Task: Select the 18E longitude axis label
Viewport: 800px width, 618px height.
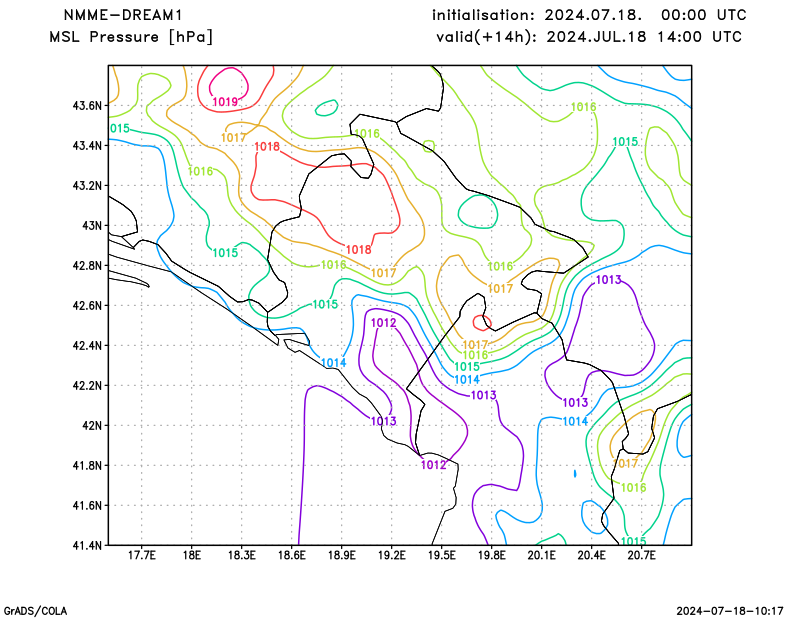Action: click(191, 555)
